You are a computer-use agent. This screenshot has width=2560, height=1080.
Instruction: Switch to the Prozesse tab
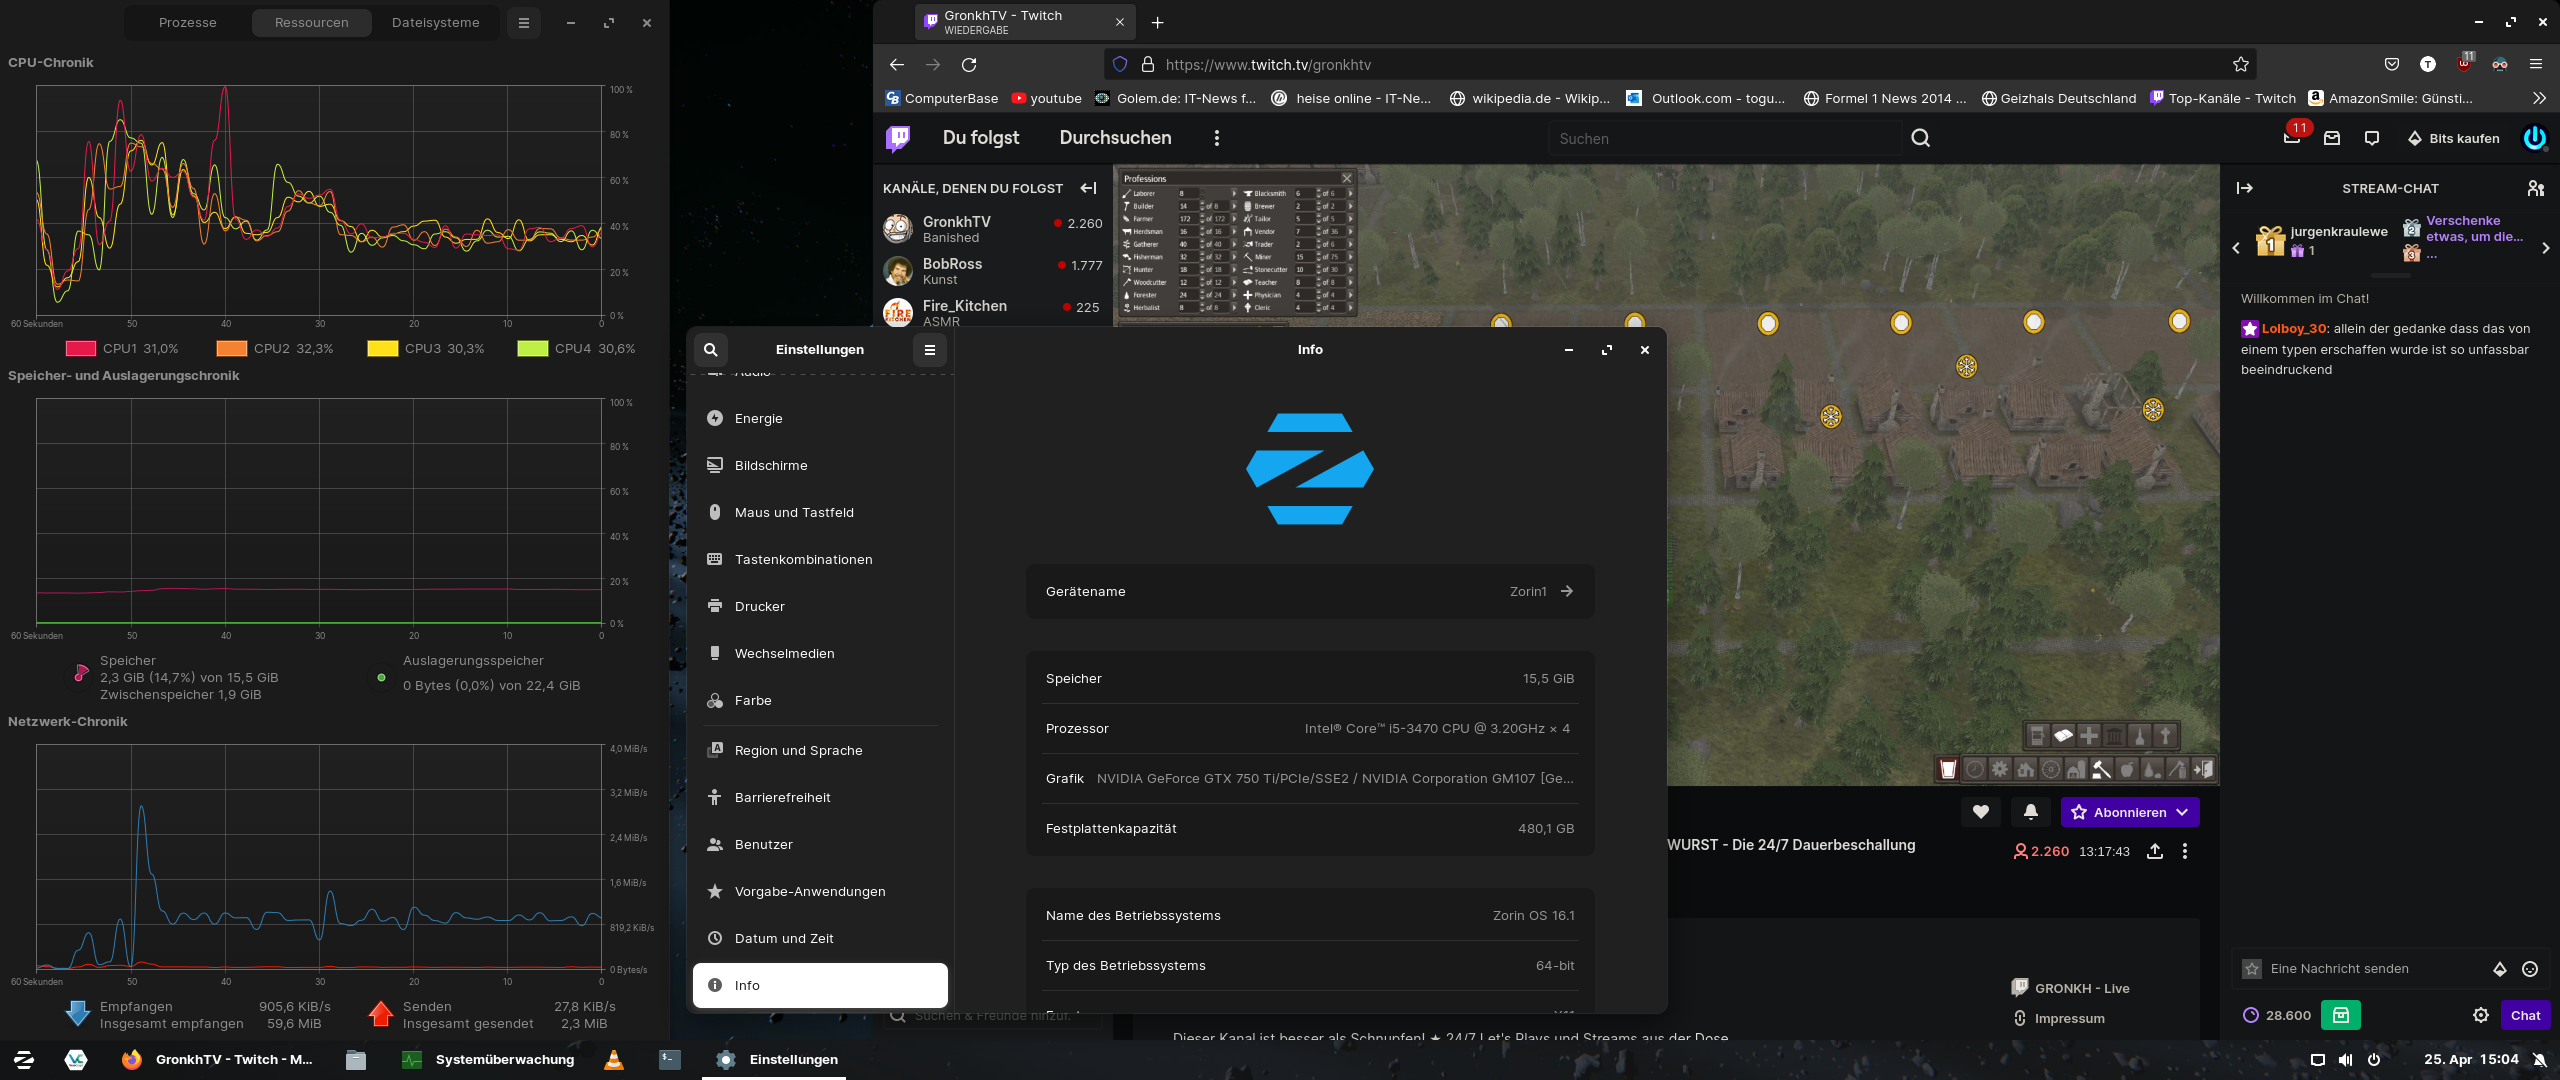coord(187,23)
